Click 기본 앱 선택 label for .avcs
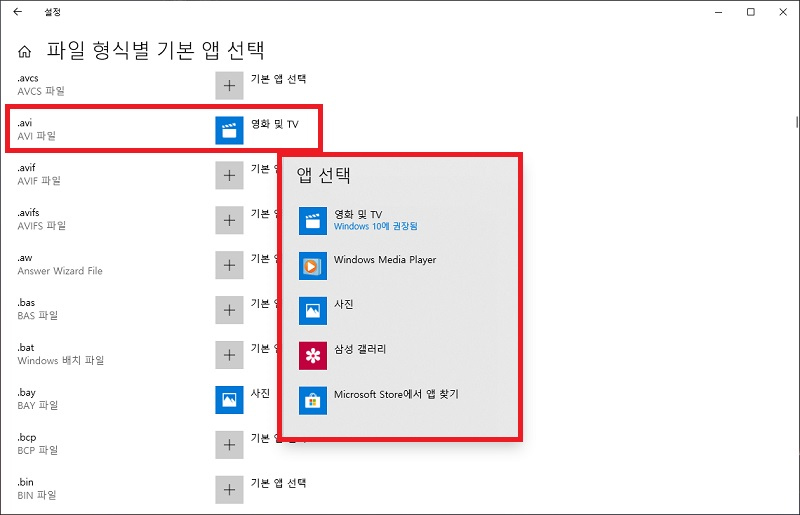800x515 pixels. click(x=278, y=79)
